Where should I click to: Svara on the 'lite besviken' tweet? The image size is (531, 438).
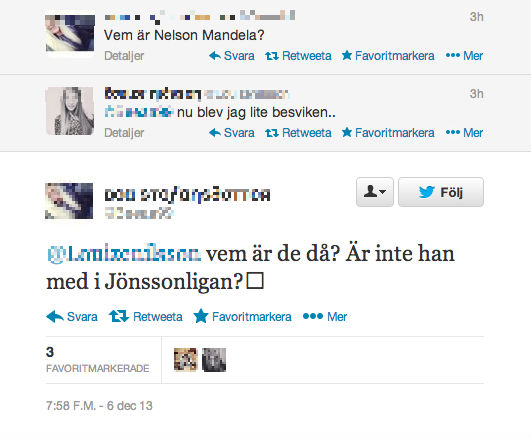232,132
